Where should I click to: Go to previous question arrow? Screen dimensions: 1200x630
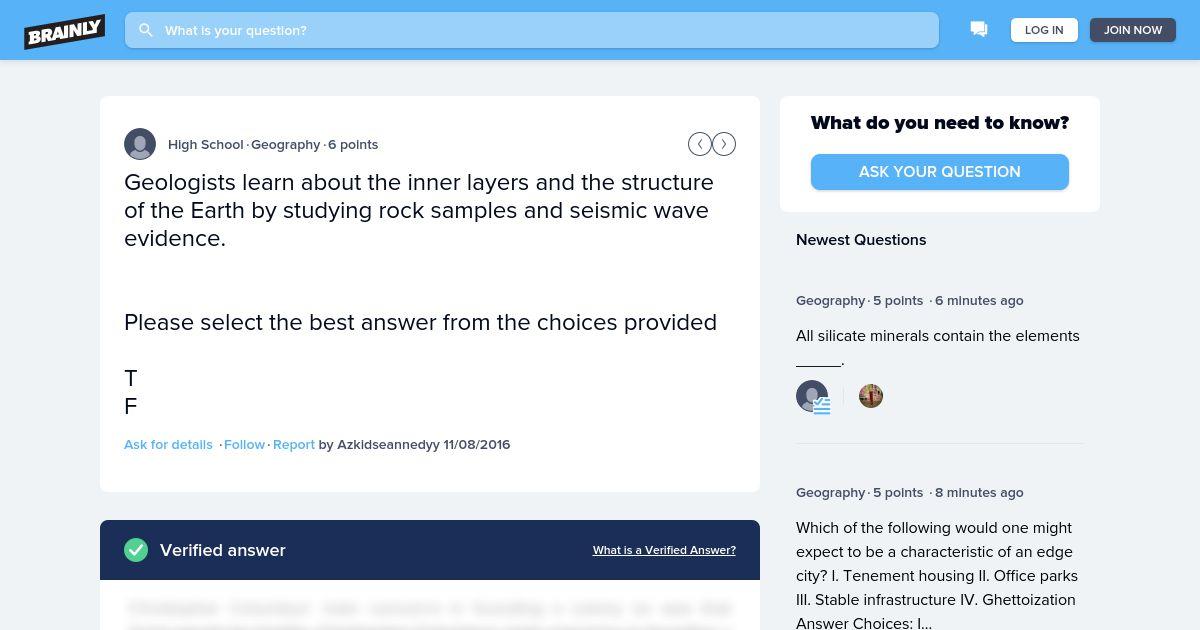coord(700,144)
